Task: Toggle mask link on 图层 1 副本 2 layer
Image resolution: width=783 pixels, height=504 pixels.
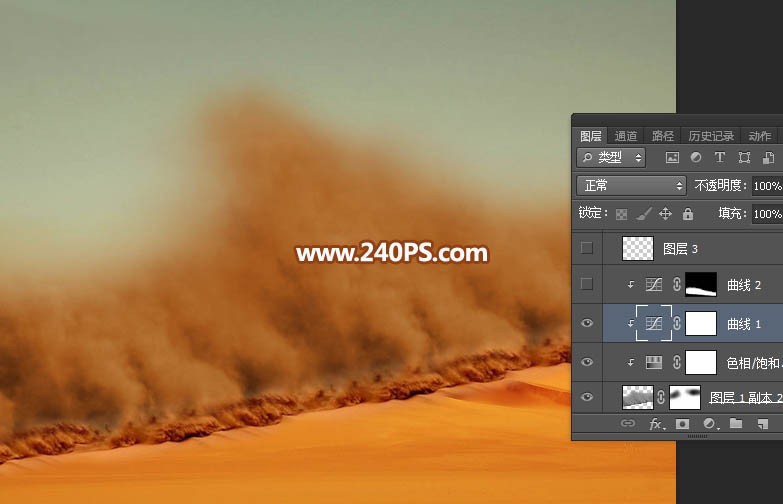Action: pos(661,397)
